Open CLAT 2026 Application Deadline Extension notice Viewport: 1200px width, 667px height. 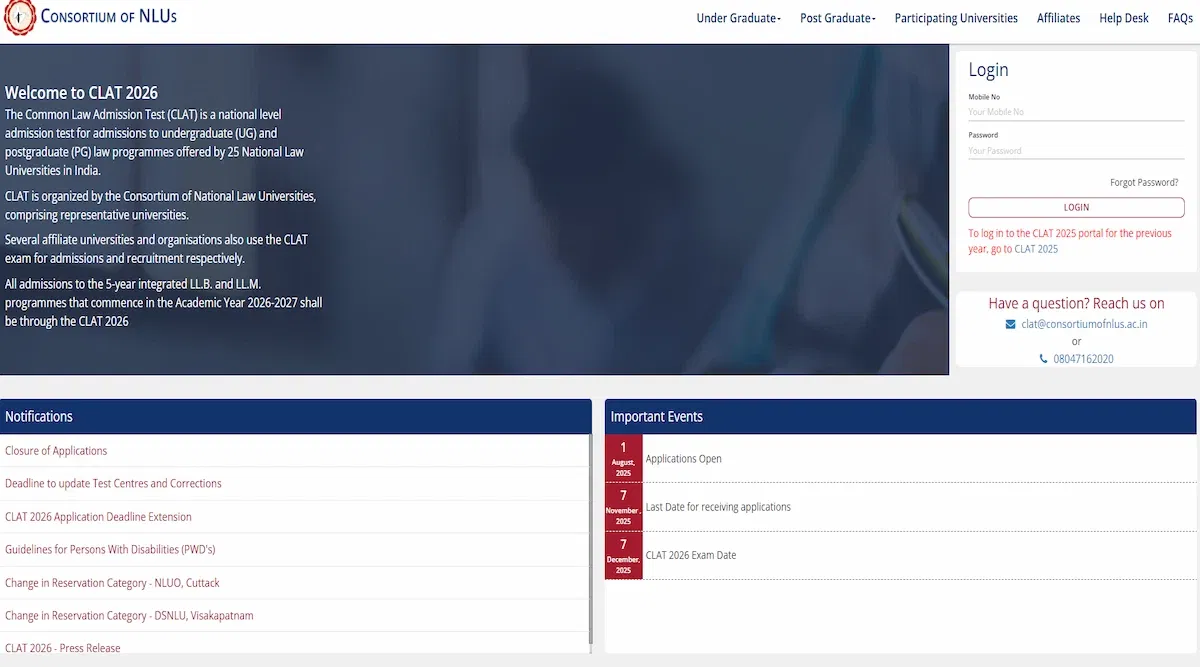[98, 517]
